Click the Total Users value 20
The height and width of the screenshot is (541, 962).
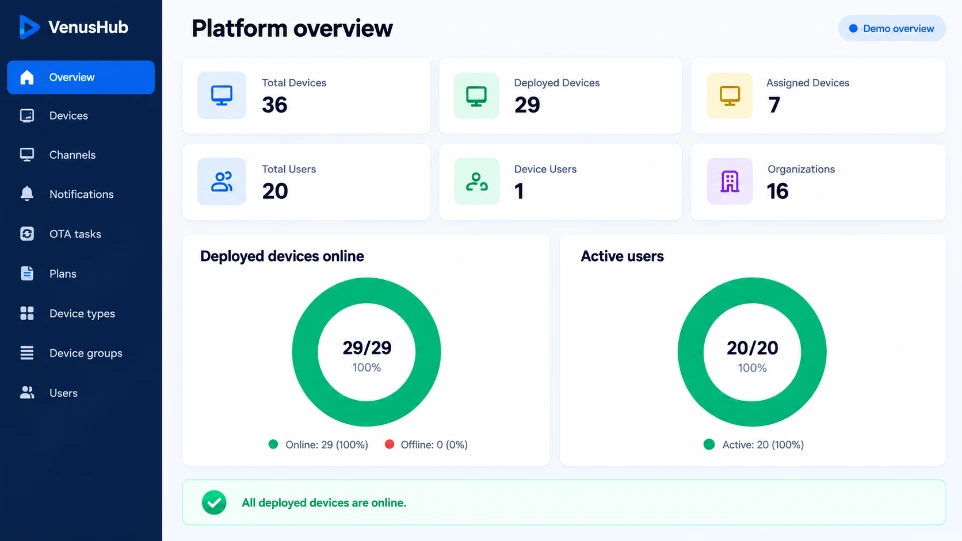coord(275,191)
